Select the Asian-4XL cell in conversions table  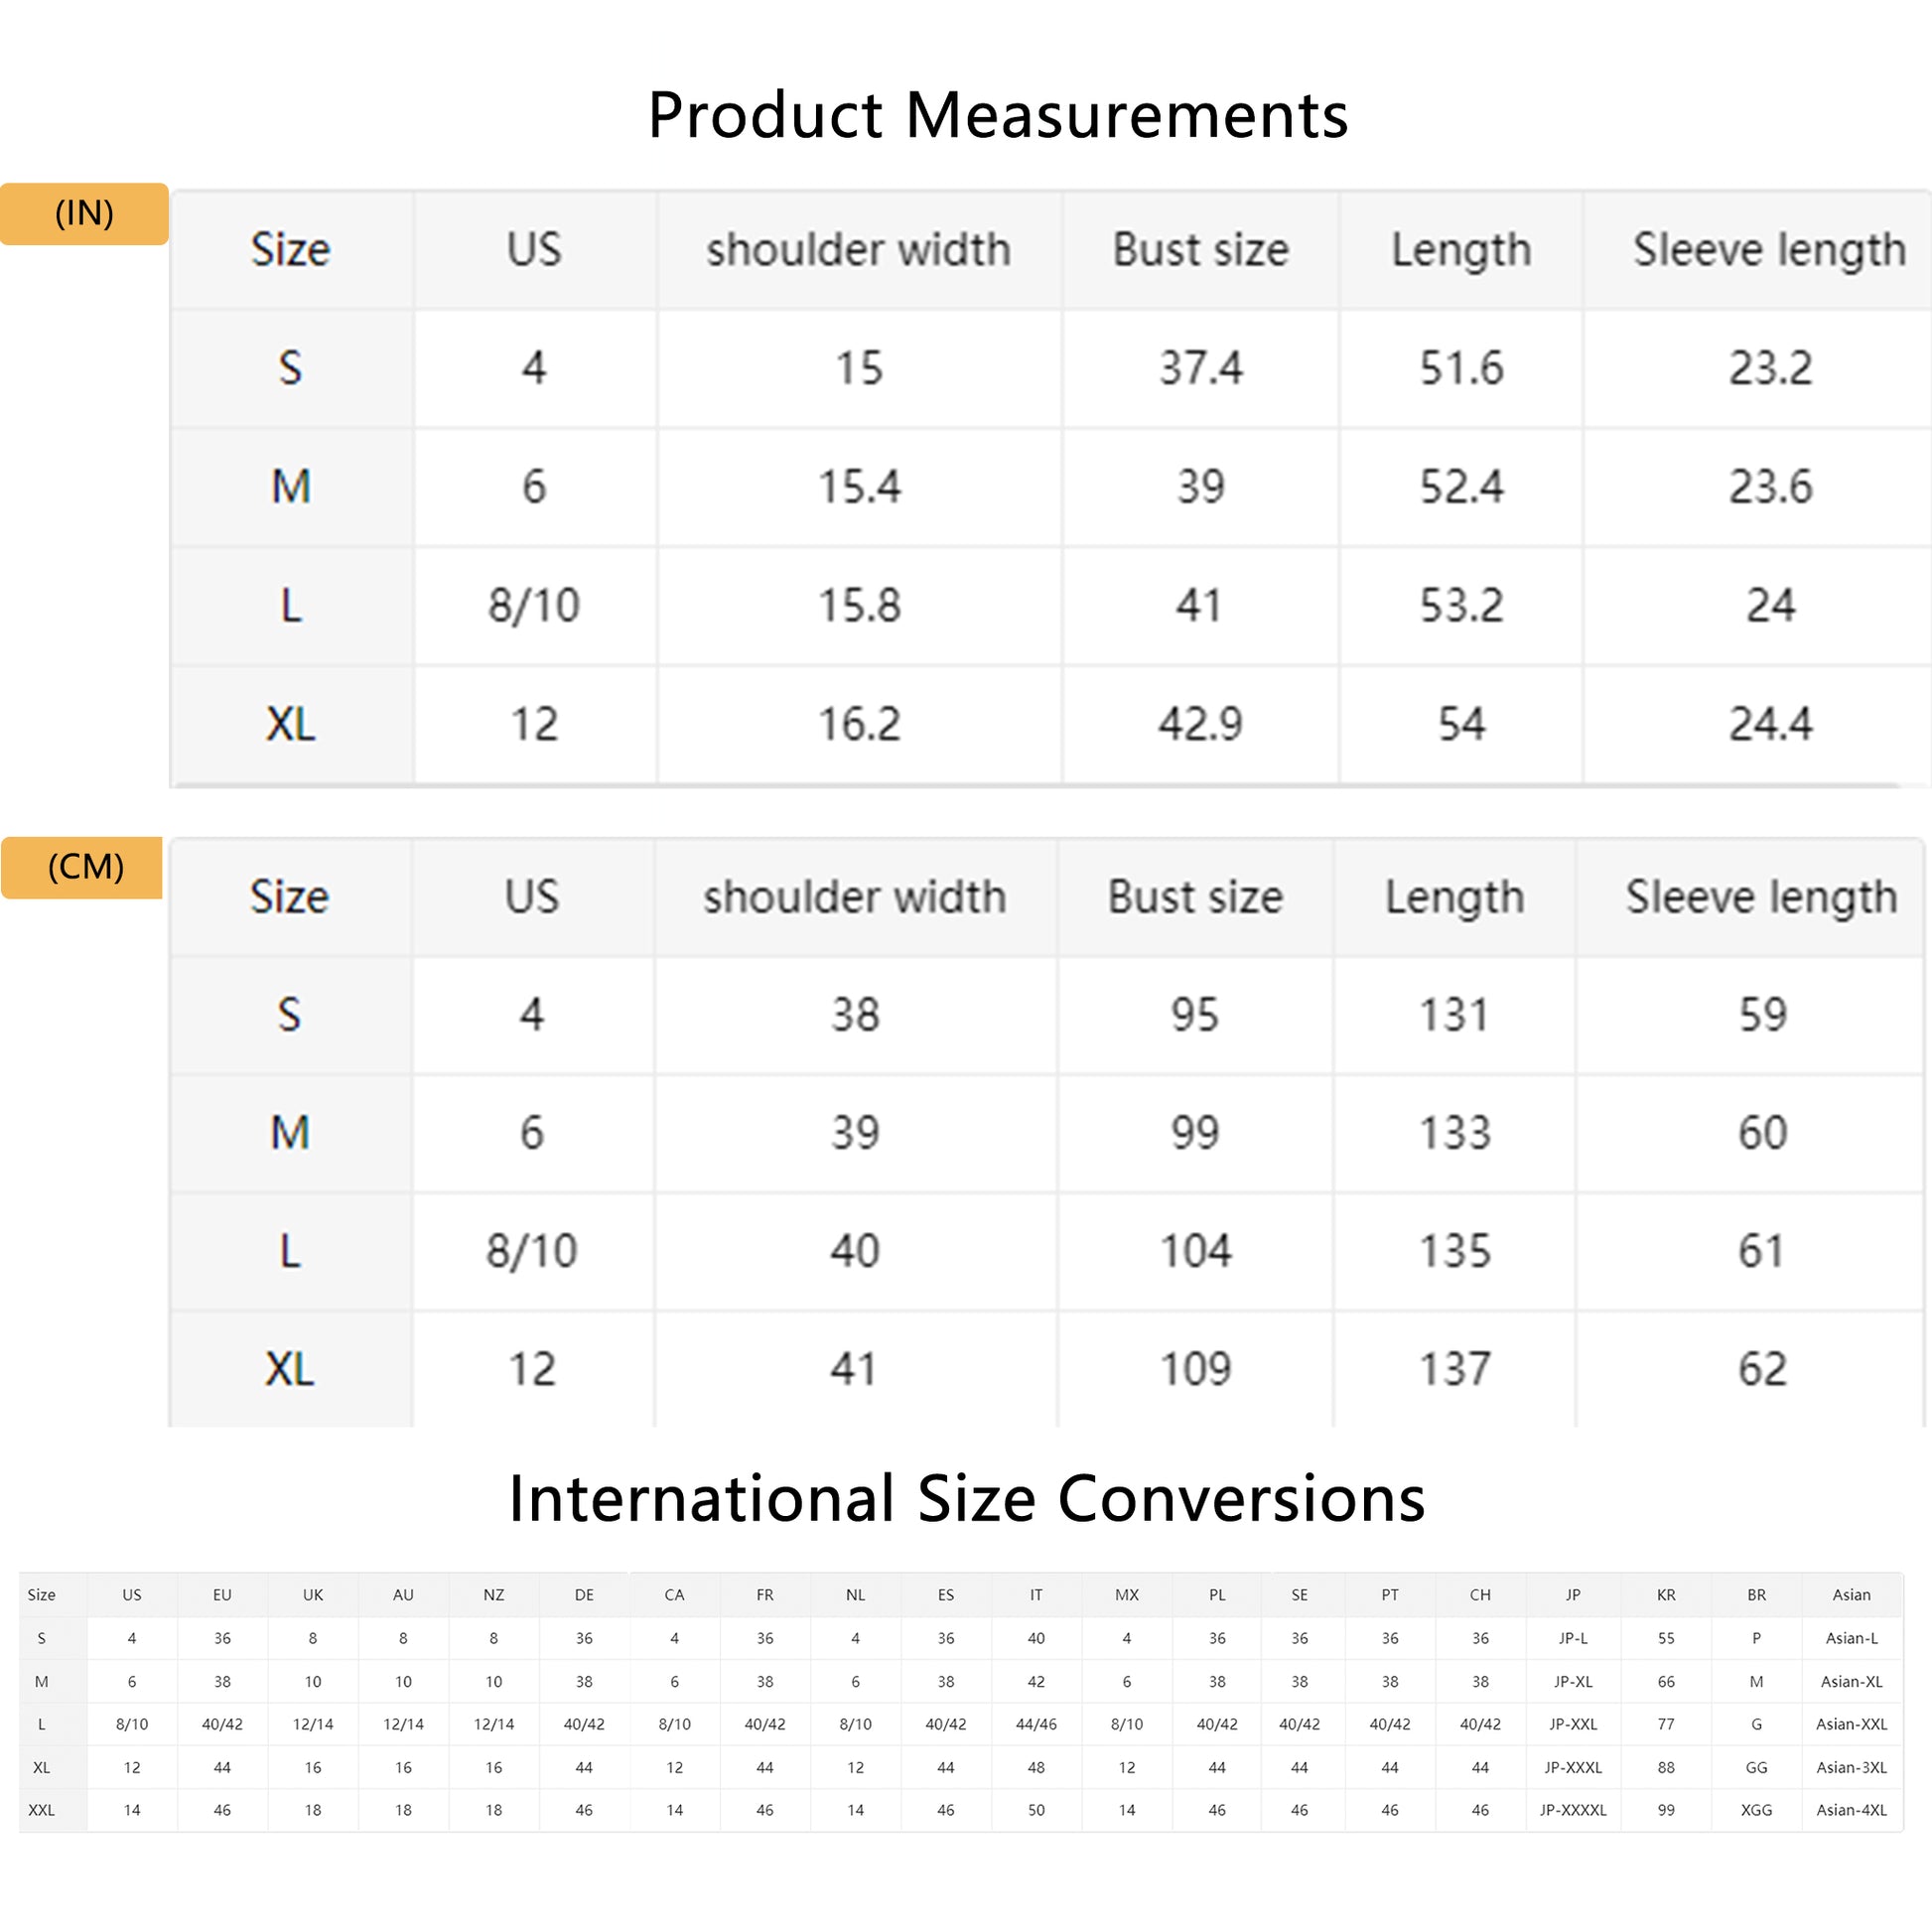1851,1810
